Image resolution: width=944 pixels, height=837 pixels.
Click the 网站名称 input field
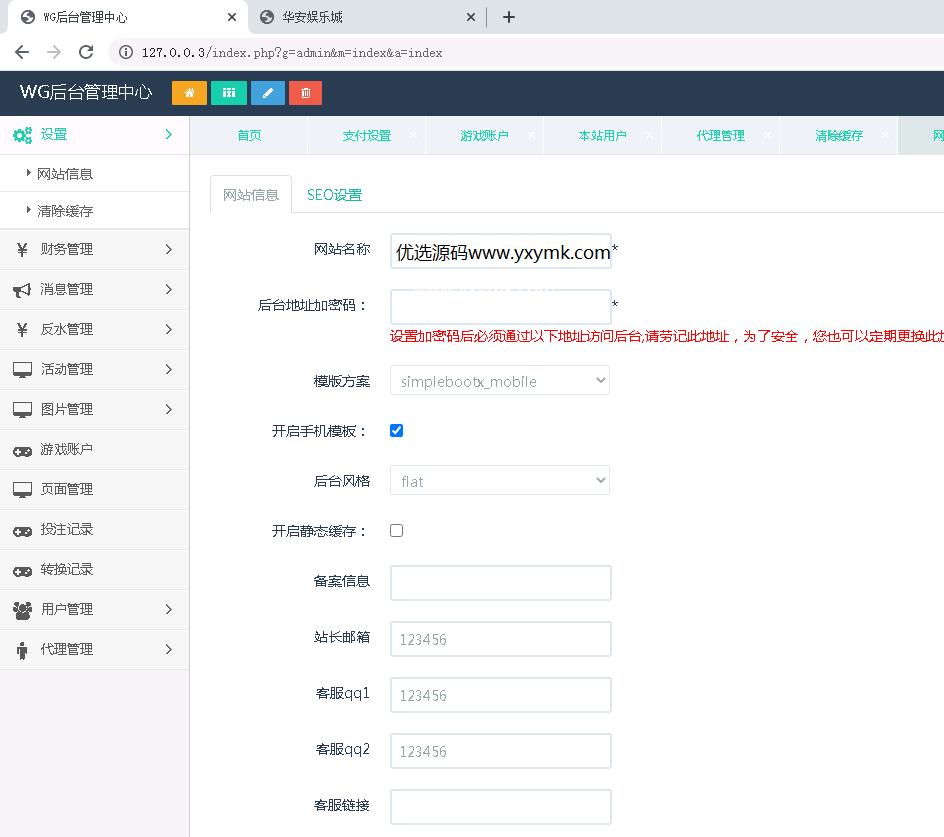pos(501,251)
